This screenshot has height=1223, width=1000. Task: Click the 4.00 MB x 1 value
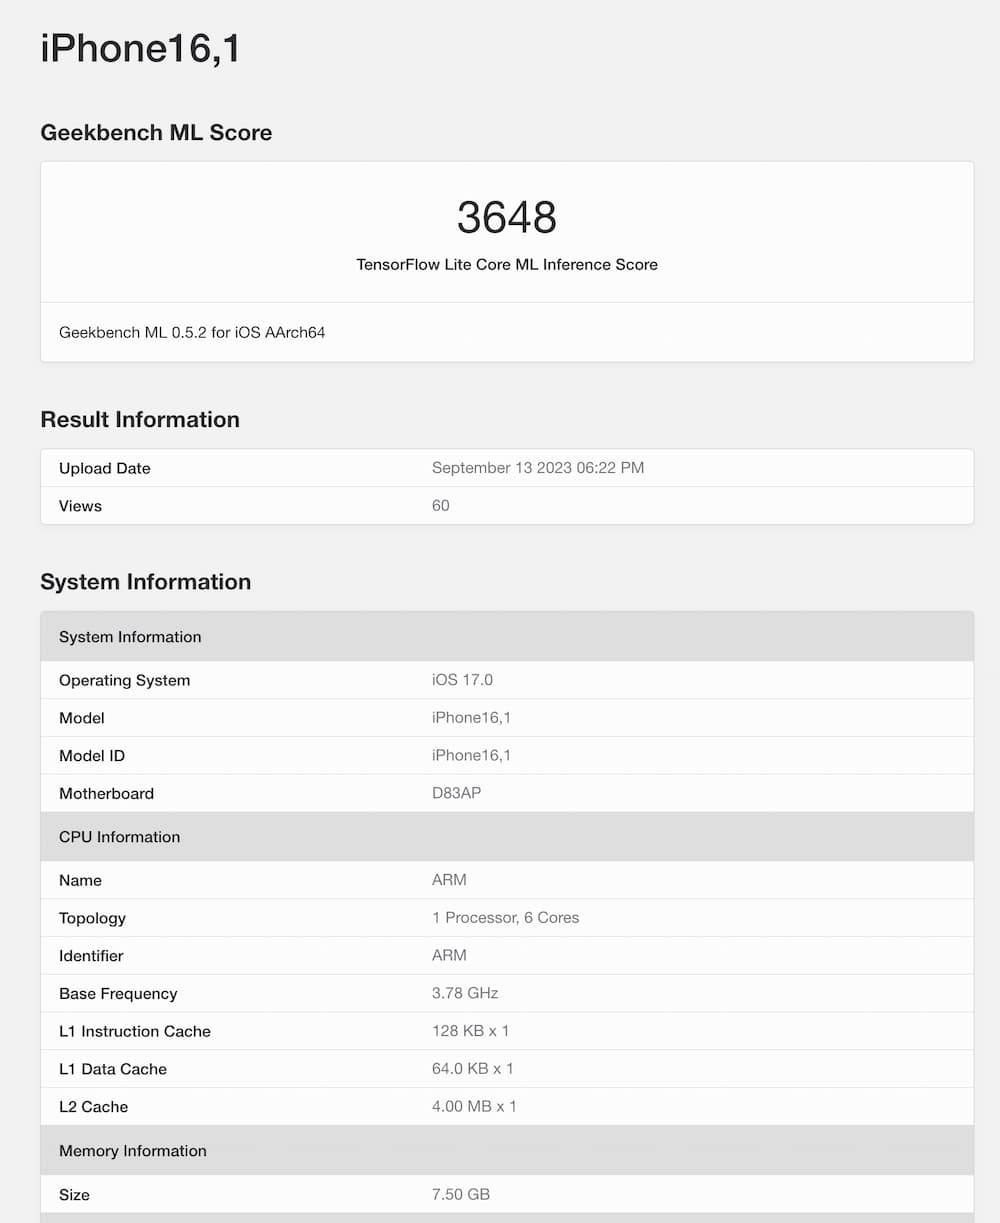tap(474, 1107)
